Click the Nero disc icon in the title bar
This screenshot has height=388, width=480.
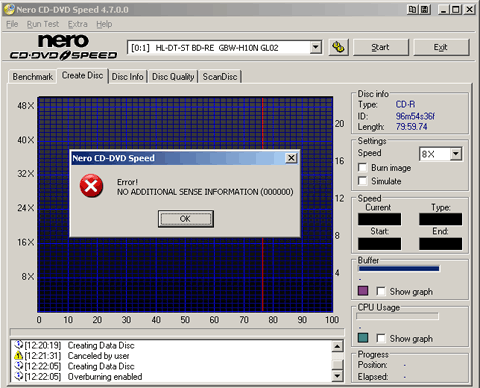pos(9,9)
